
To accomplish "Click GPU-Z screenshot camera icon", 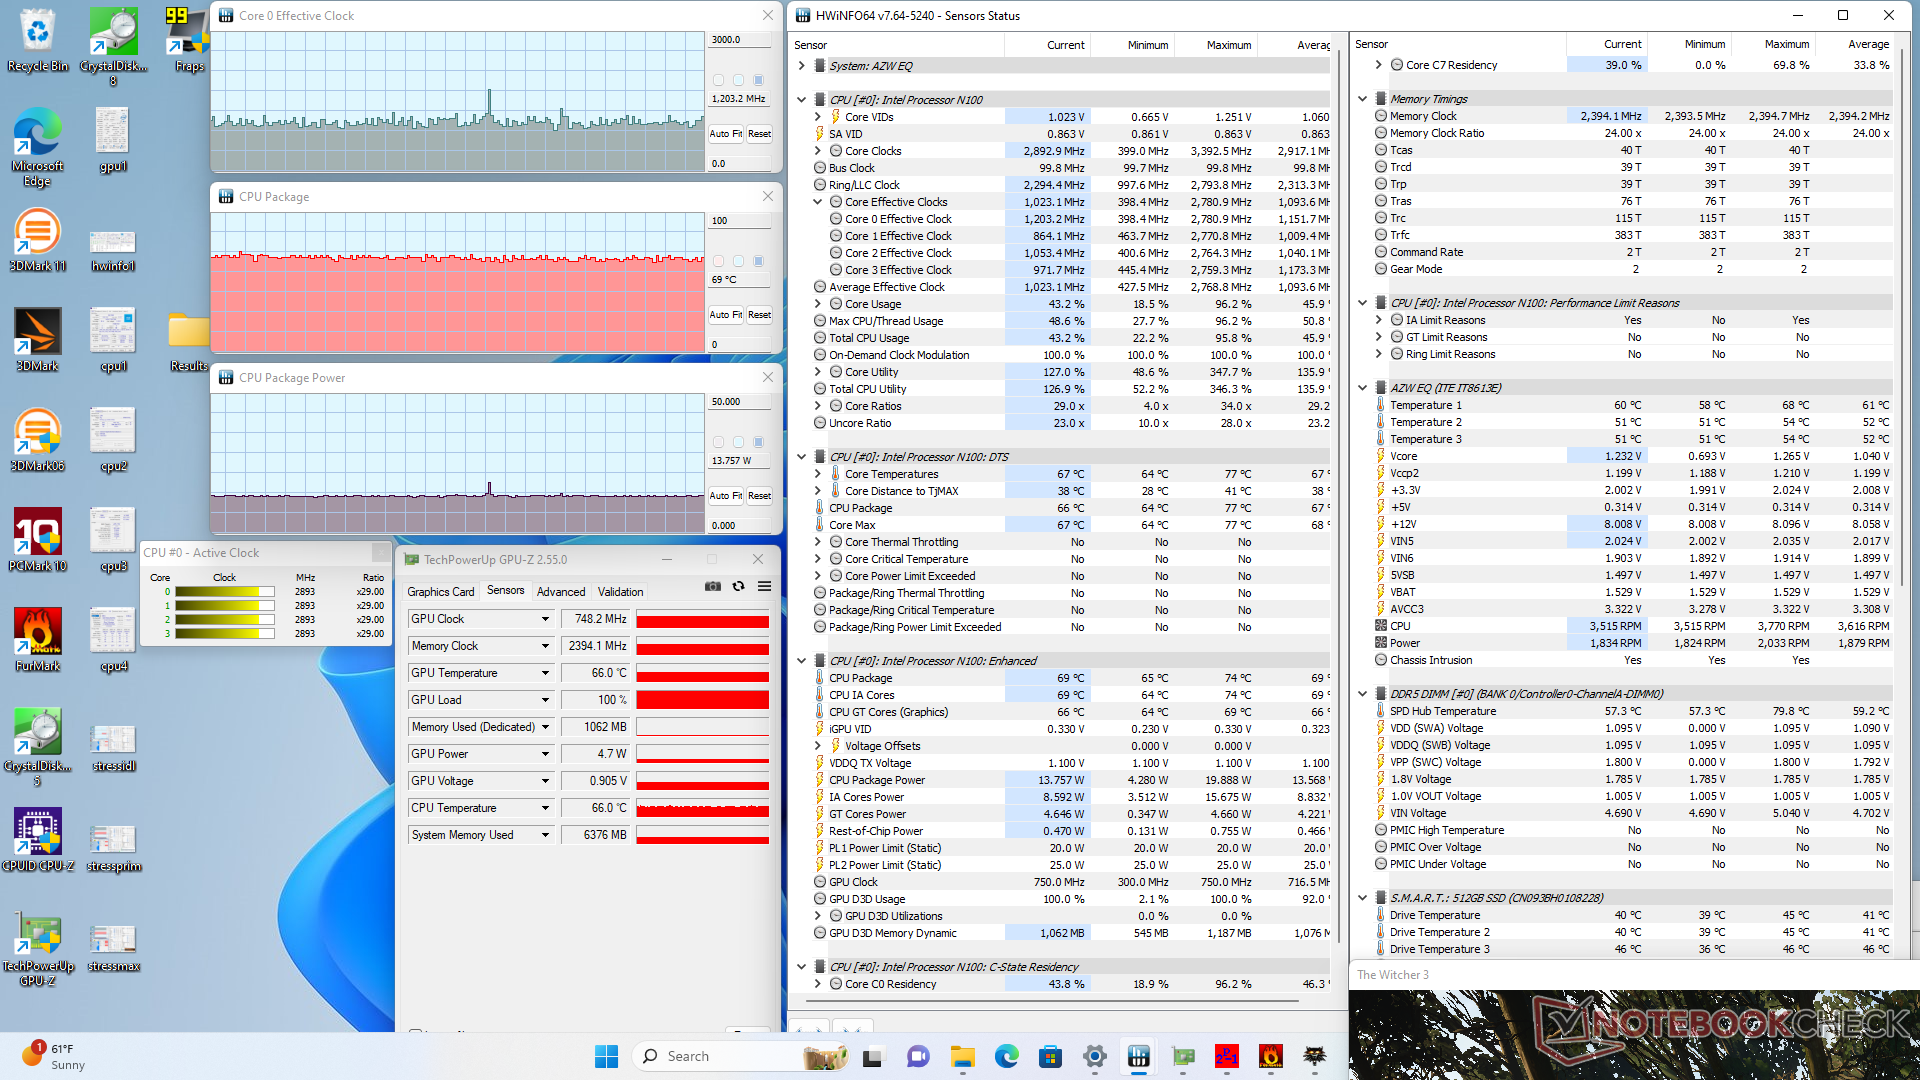I will (712, 587).
